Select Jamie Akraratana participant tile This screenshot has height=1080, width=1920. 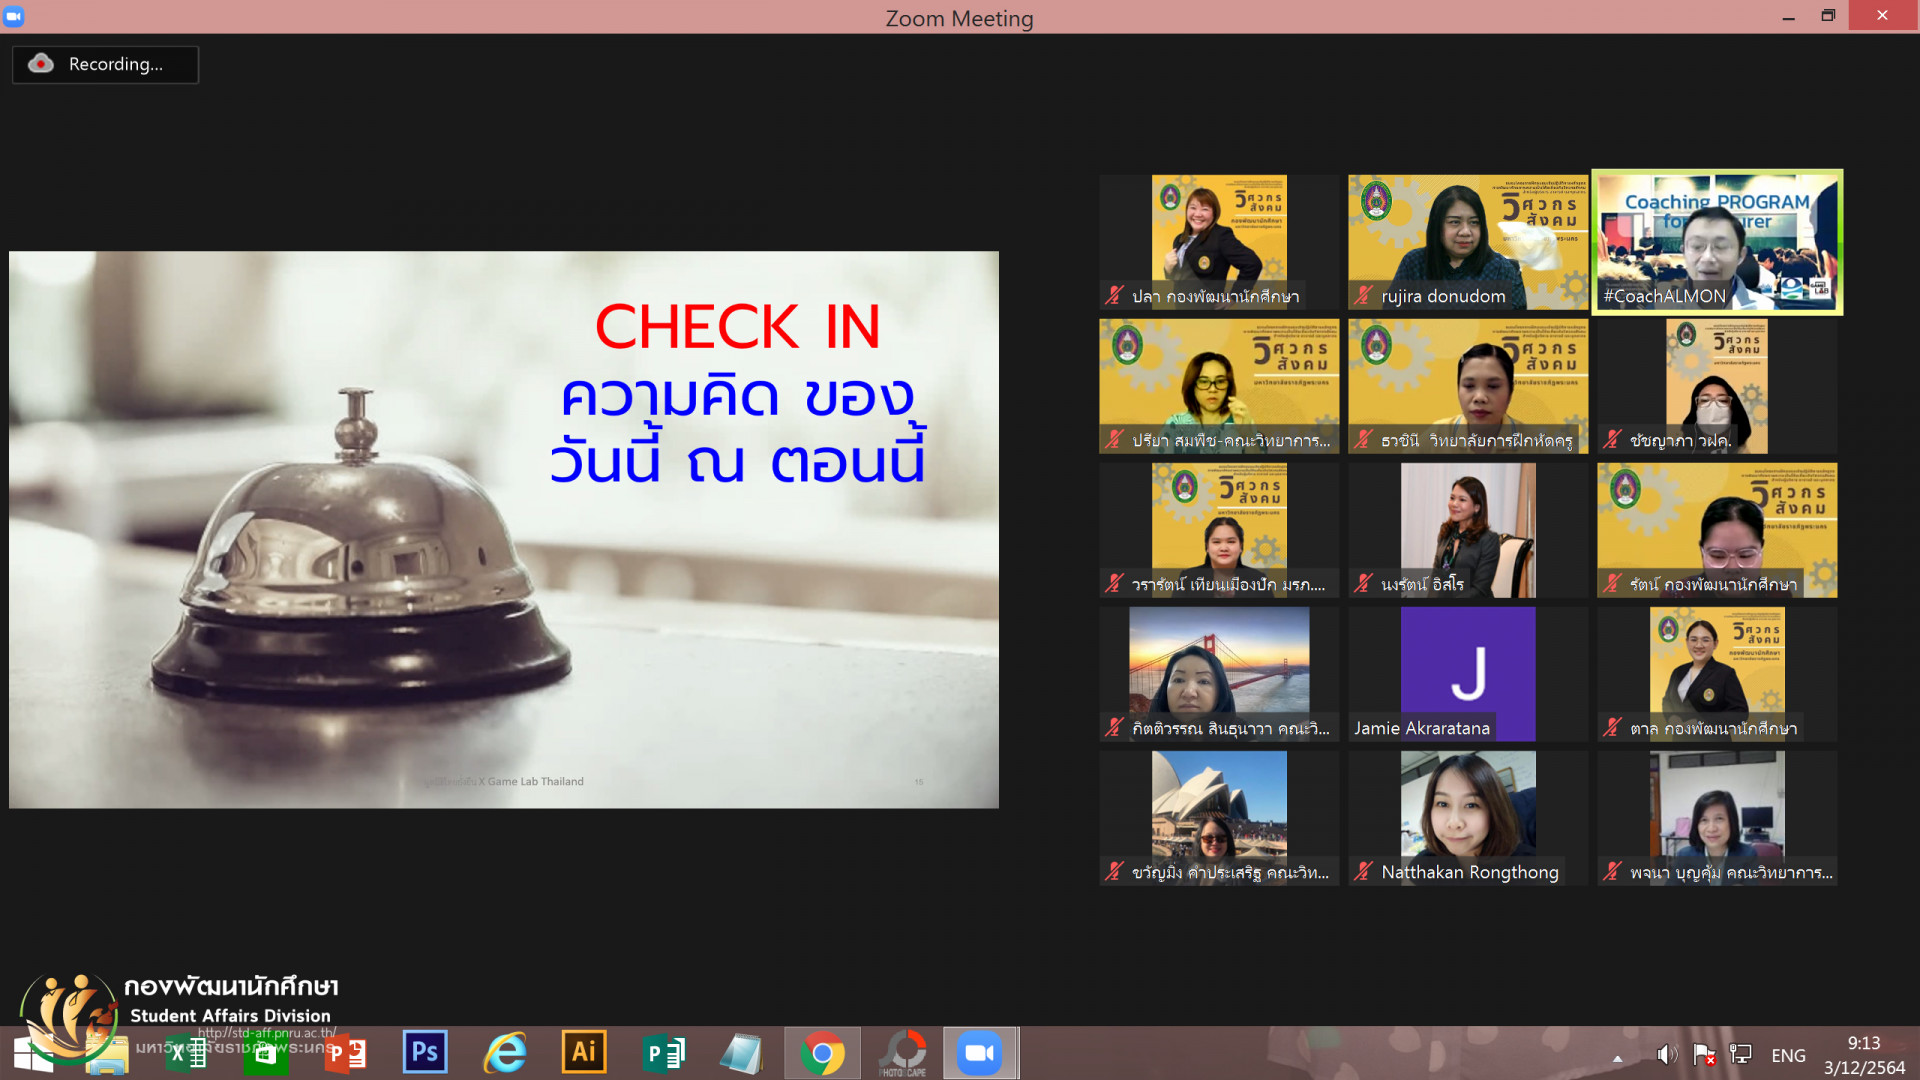point(1467,673)
